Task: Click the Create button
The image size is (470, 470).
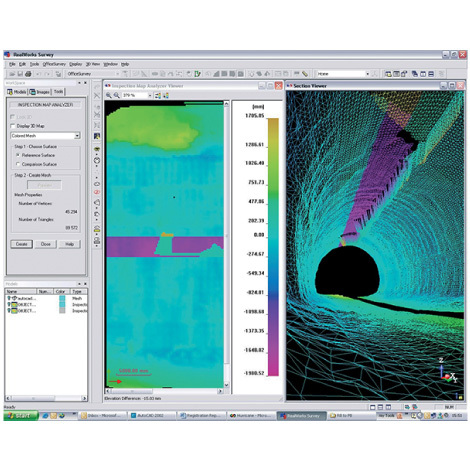Action: [21, 244]
